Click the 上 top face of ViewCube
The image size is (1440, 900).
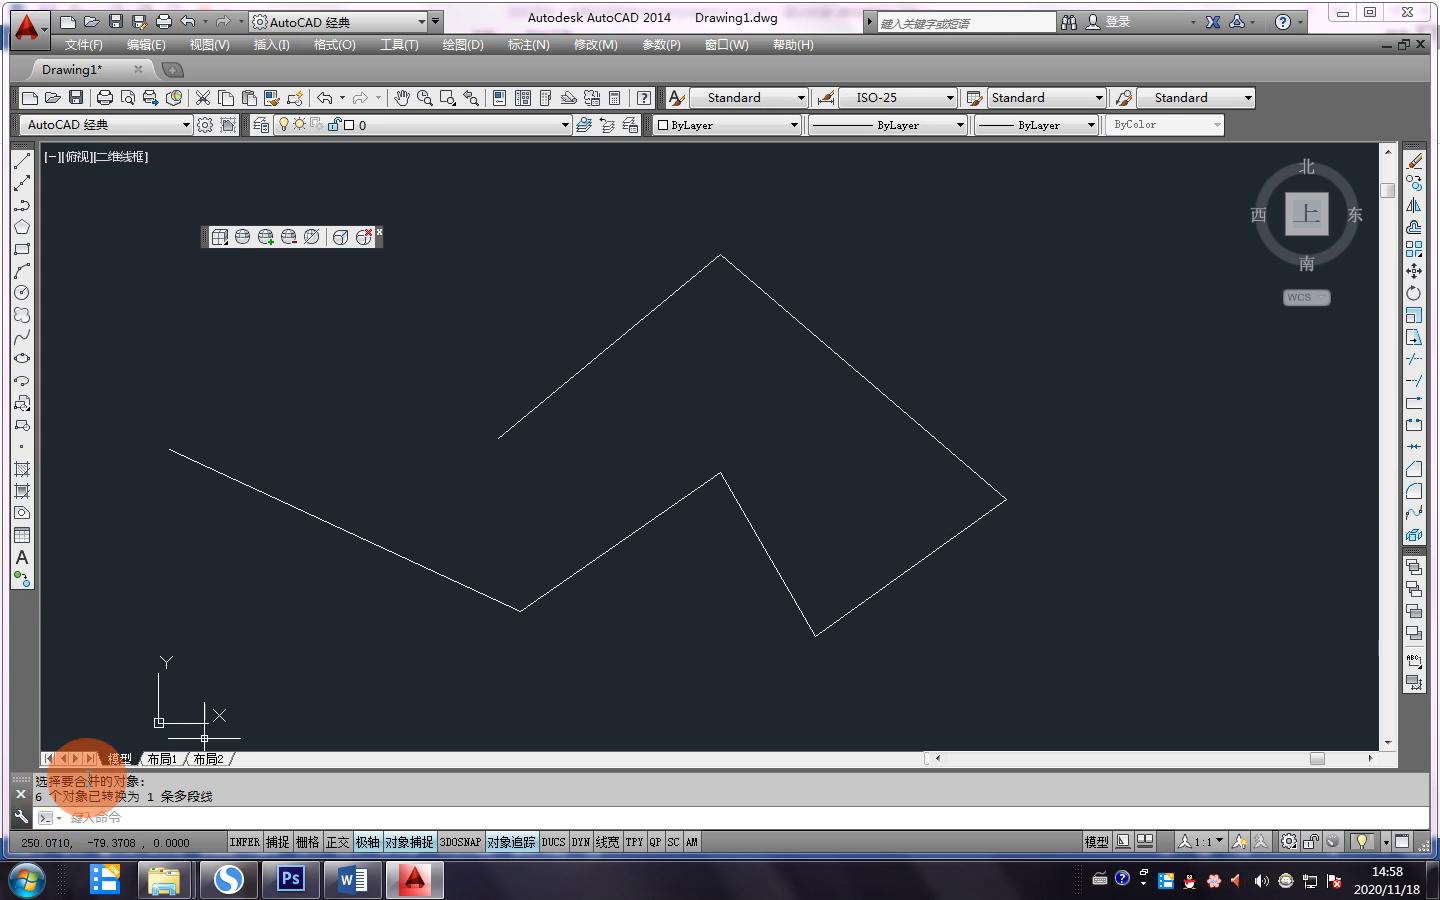point(1306,214)
